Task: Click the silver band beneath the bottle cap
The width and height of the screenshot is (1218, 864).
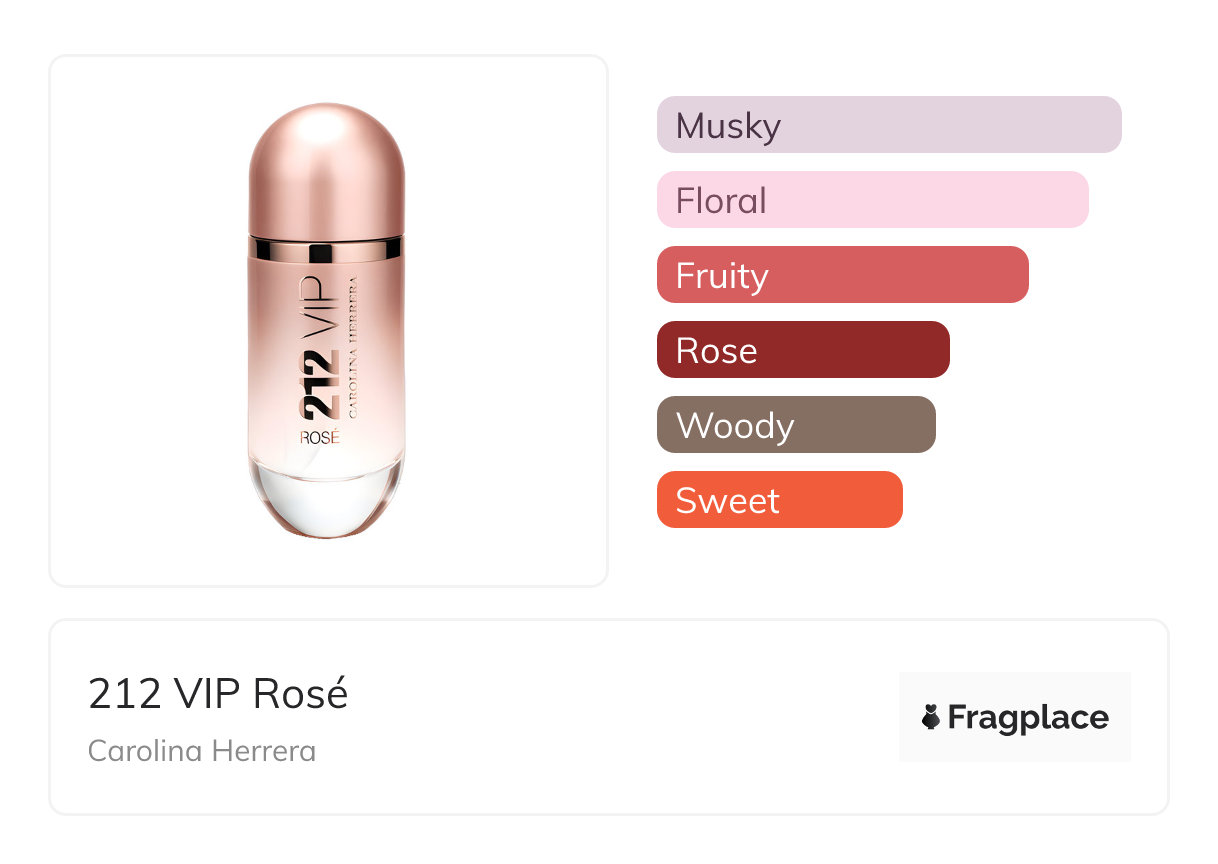Action: pos(326,249)
